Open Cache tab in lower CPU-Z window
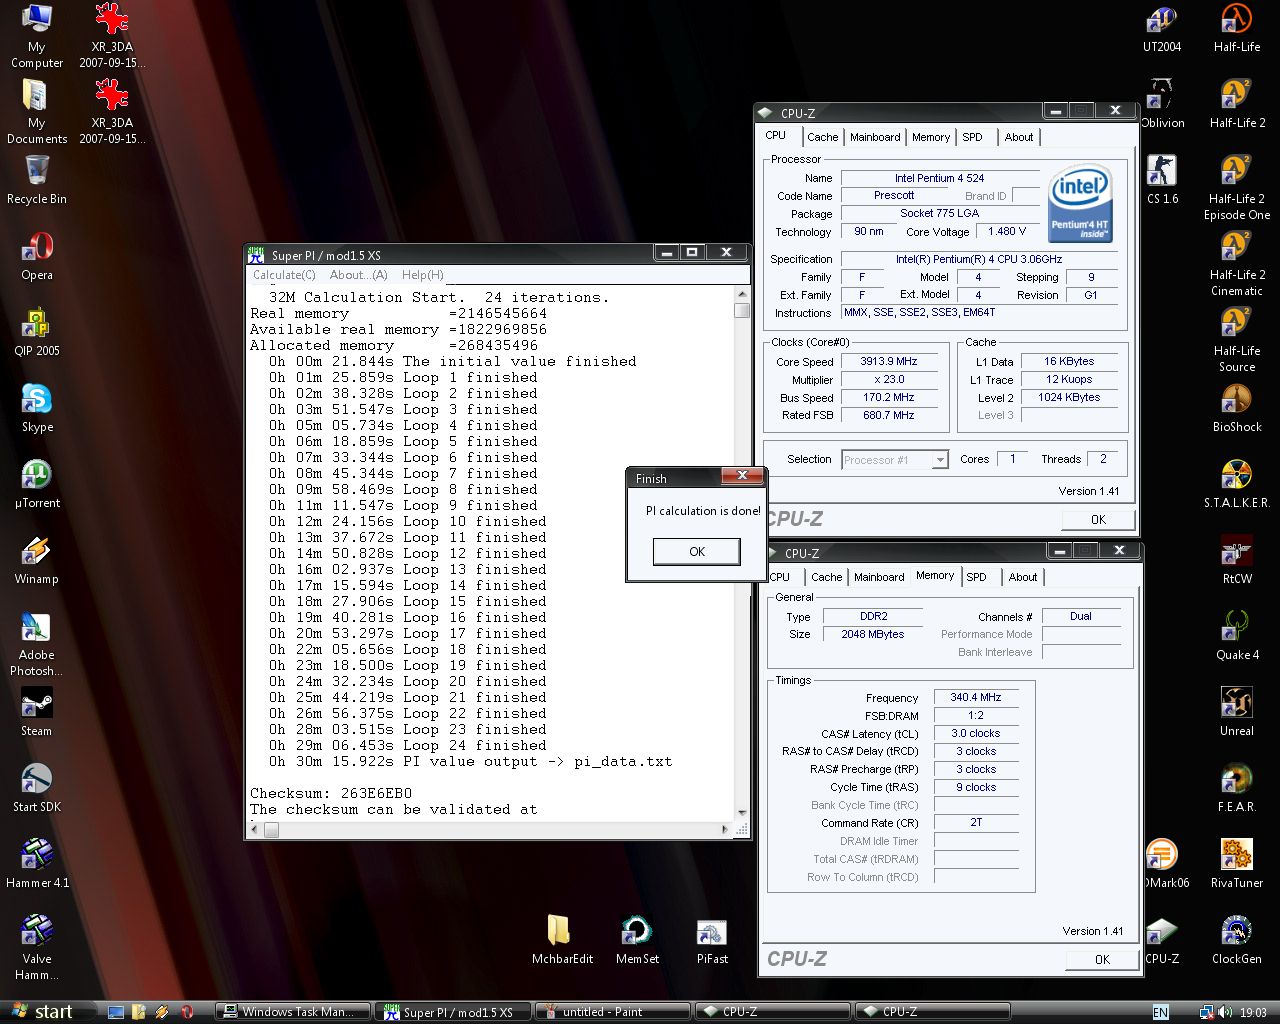Screen dimensions: 1280x1024 point(827,577)
